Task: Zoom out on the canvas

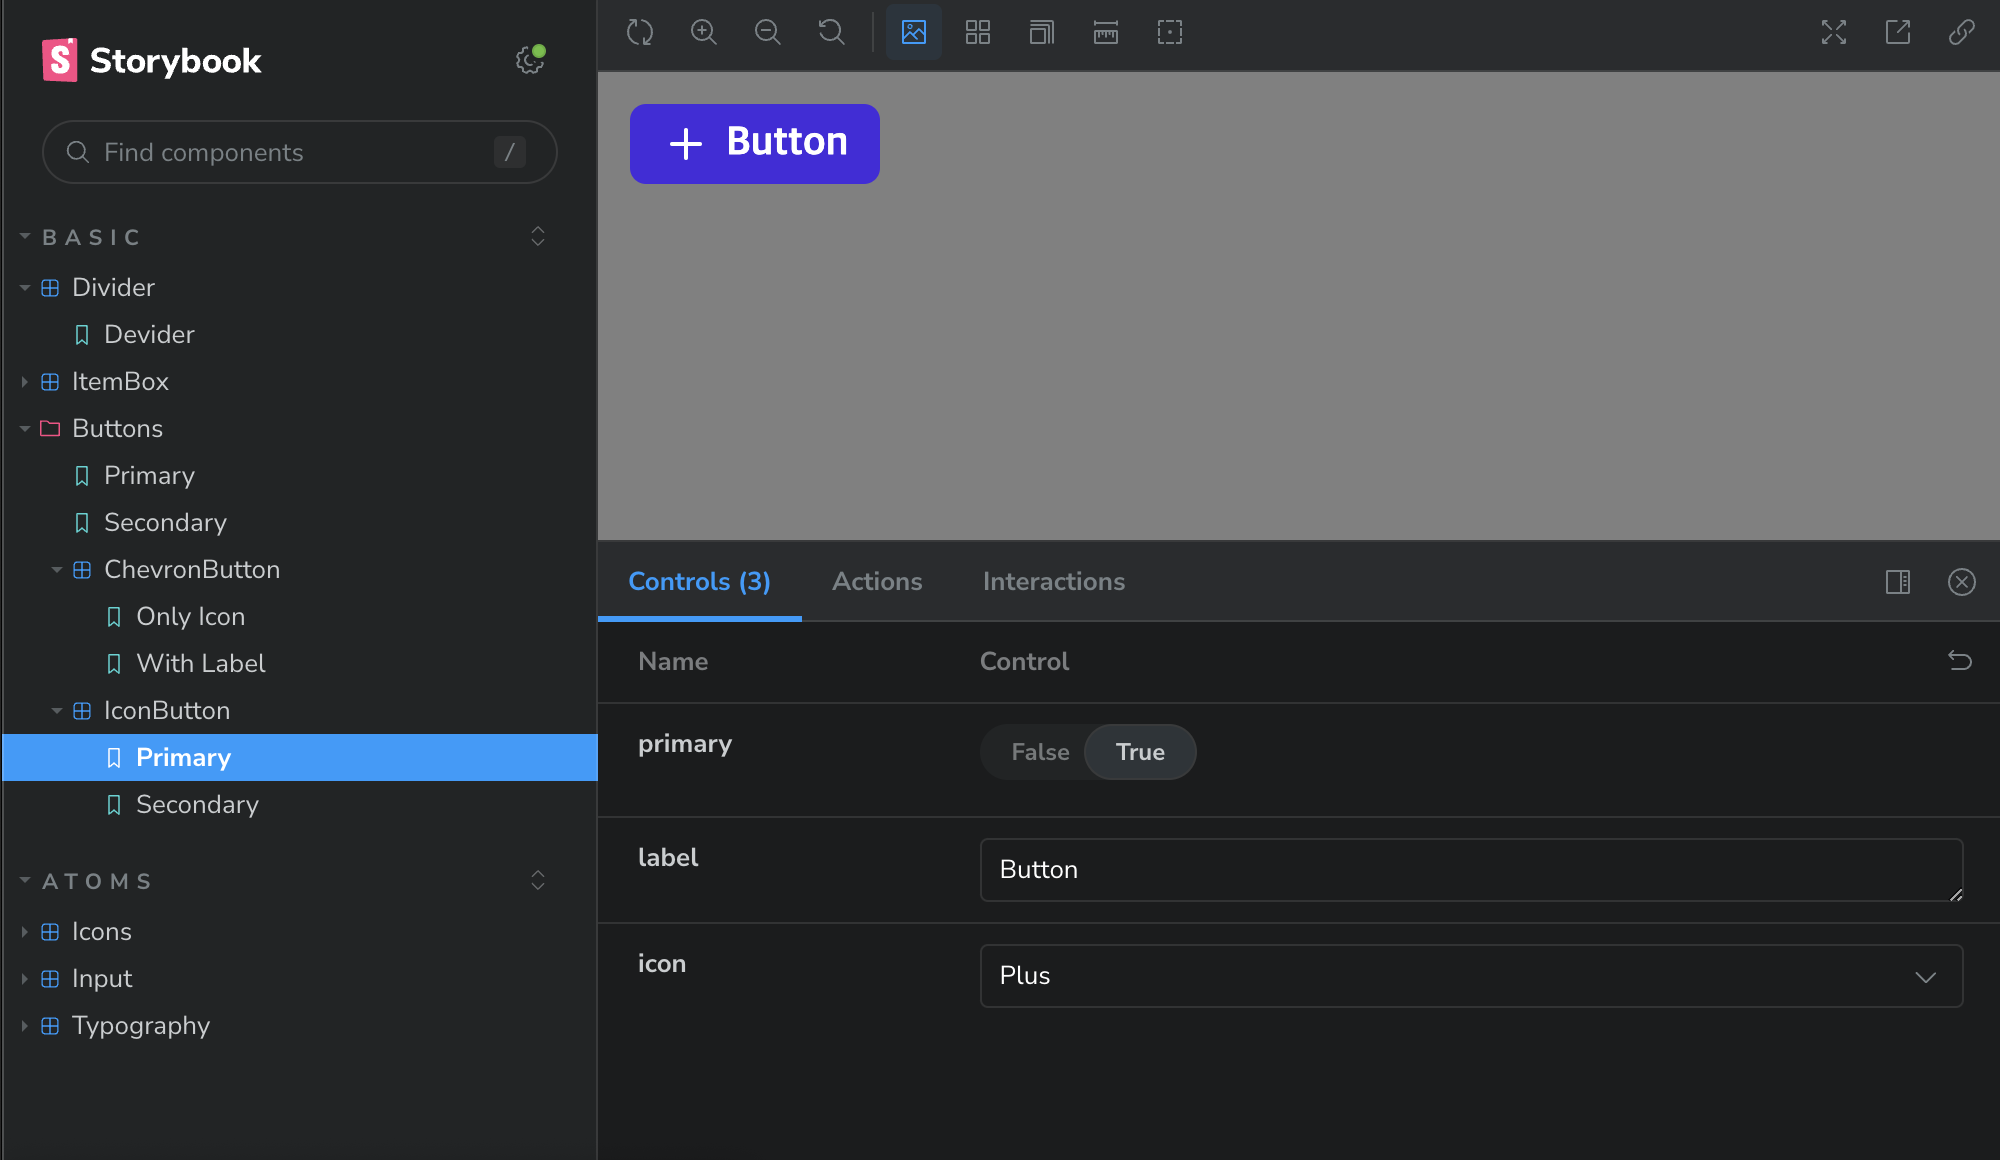Action: [768, 32]
